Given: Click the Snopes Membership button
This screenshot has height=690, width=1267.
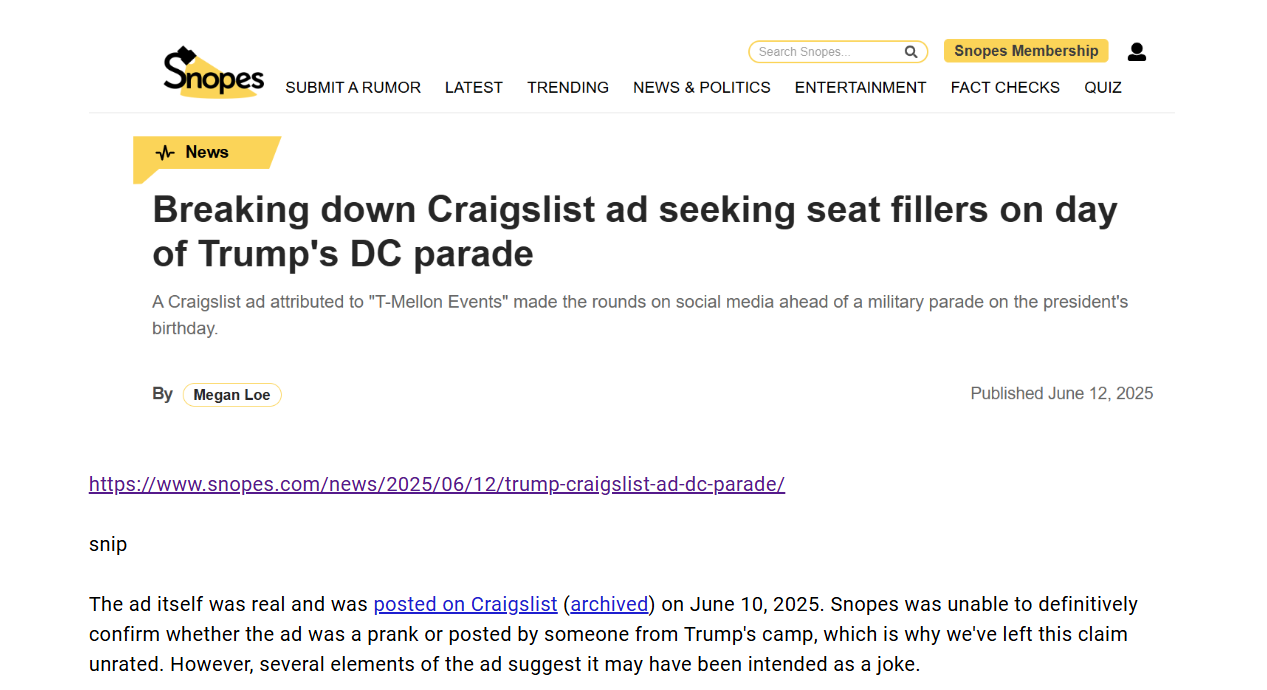Looking at the screenshot, I should (1025, 51).
